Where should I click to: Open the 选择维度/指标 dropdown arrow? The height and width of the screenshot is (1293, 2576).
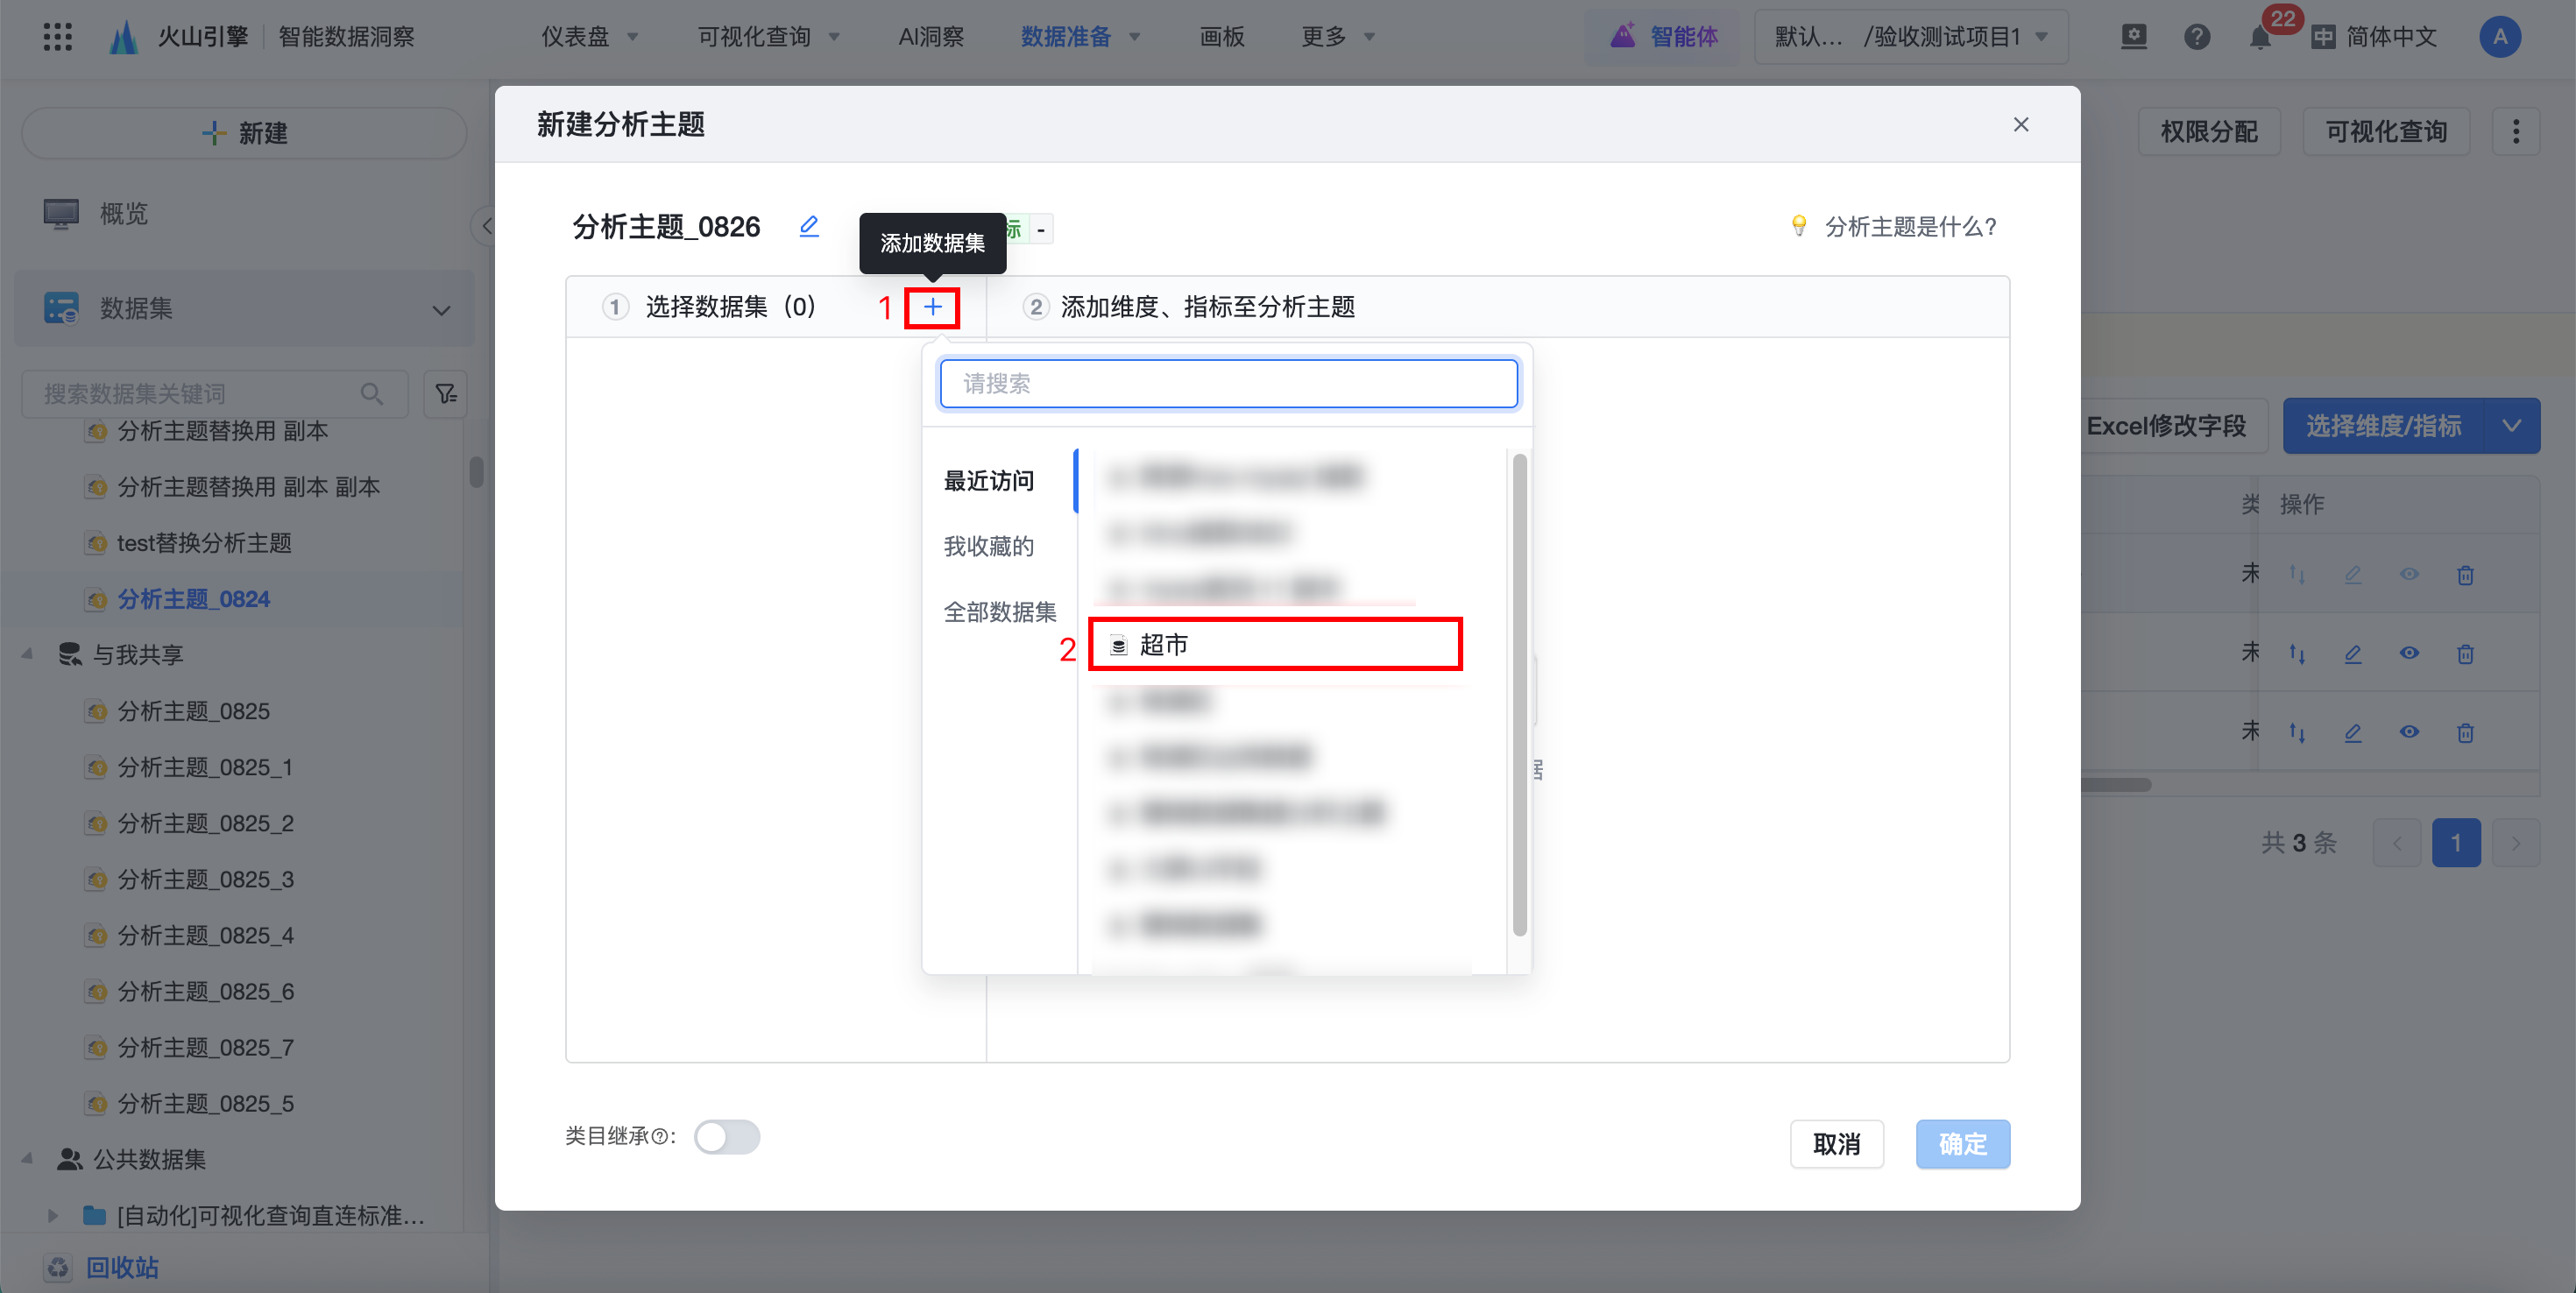point(2511,426)
